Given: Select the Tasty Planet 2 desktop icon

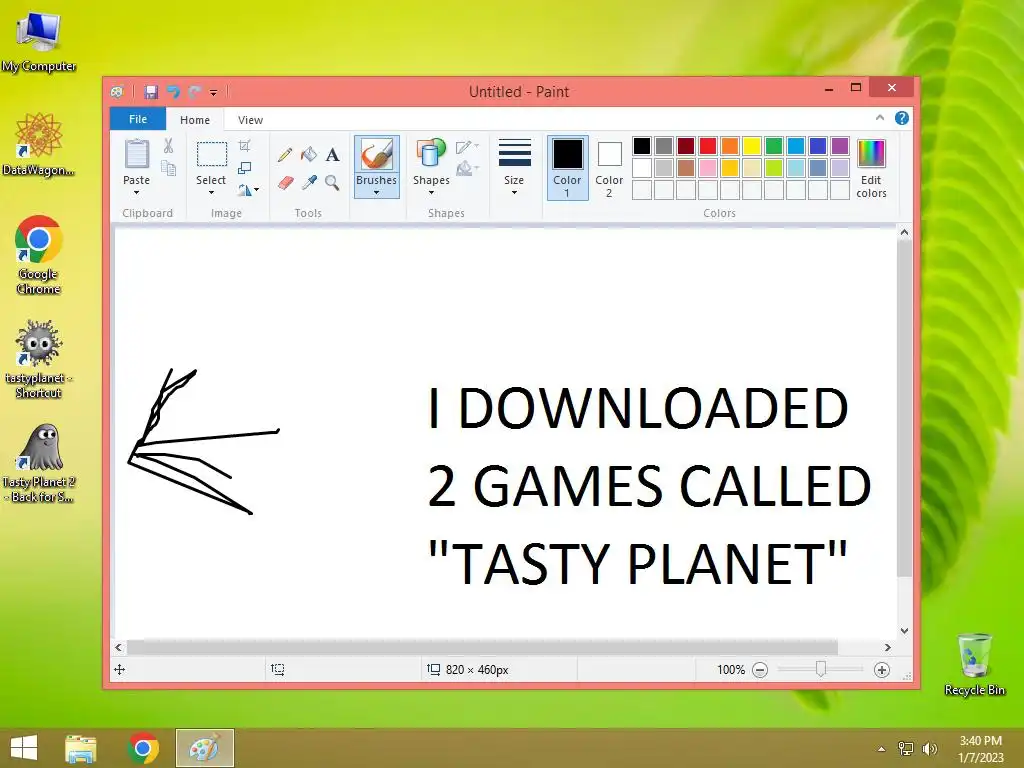Looking at the screenshot, I should point(39,463).
